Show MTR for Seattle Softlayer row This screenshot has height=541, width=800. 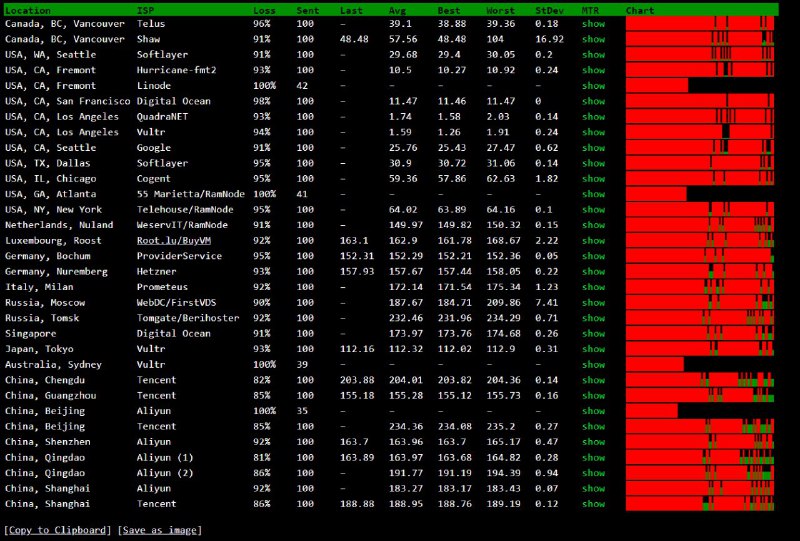point(593,55)
